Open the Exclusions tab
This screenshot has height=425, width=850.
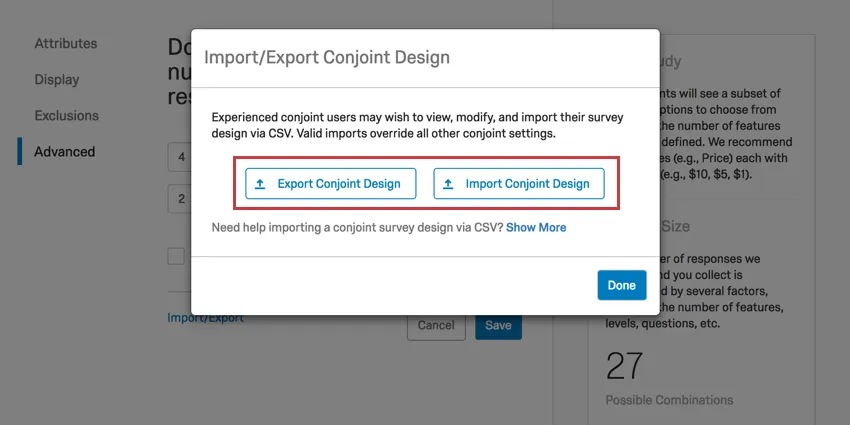65,116
